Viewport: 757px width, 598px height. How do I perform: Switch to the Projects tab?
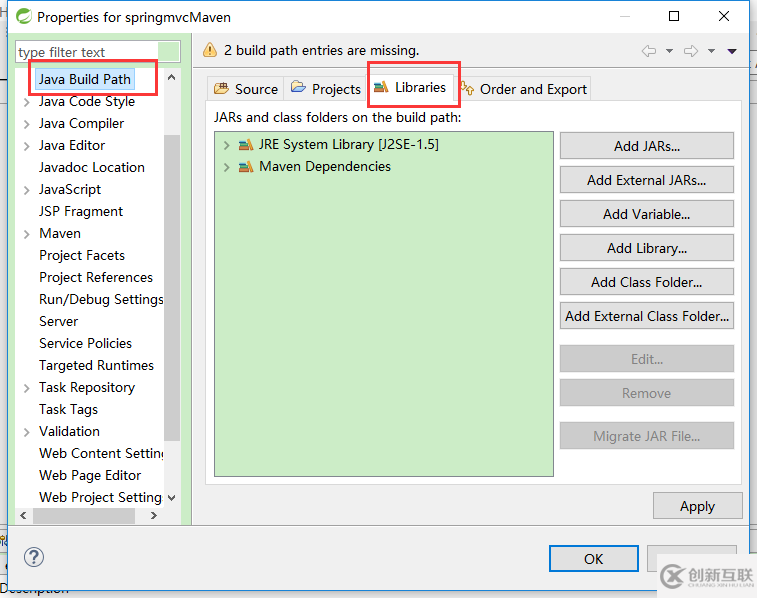(x=326, y=89)
